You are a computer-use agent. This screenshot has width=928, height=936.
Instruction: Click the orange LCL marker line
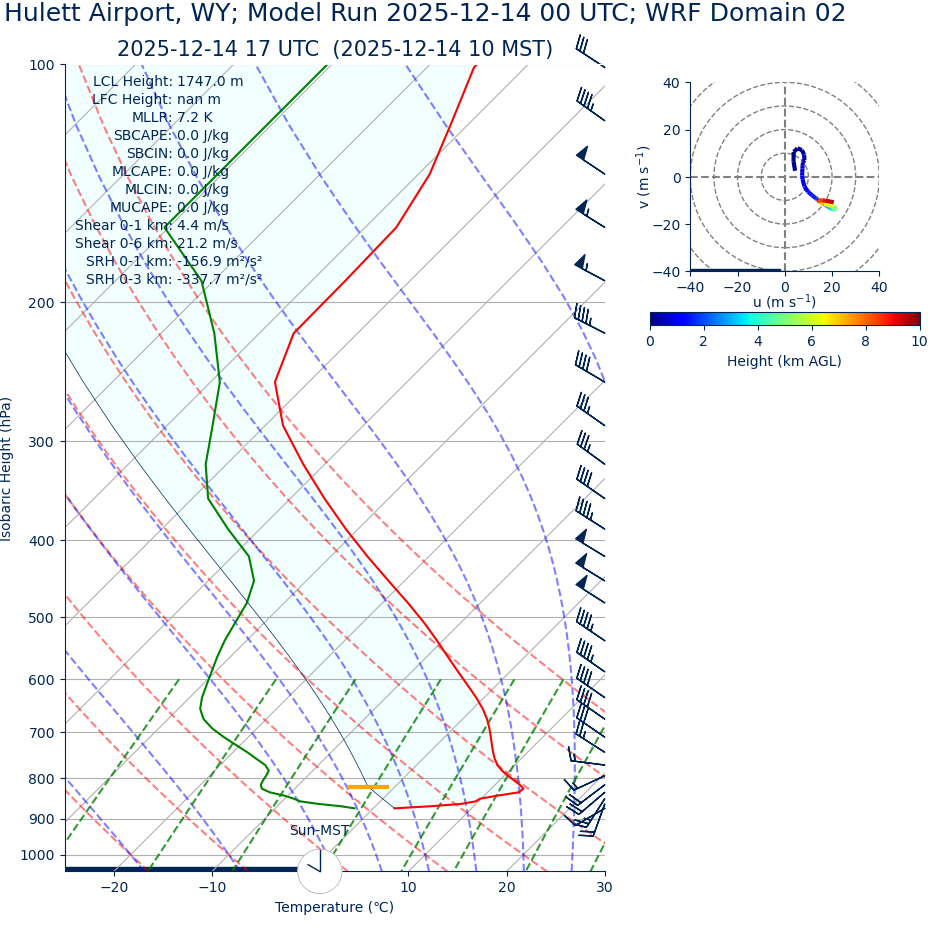[367, 787]
